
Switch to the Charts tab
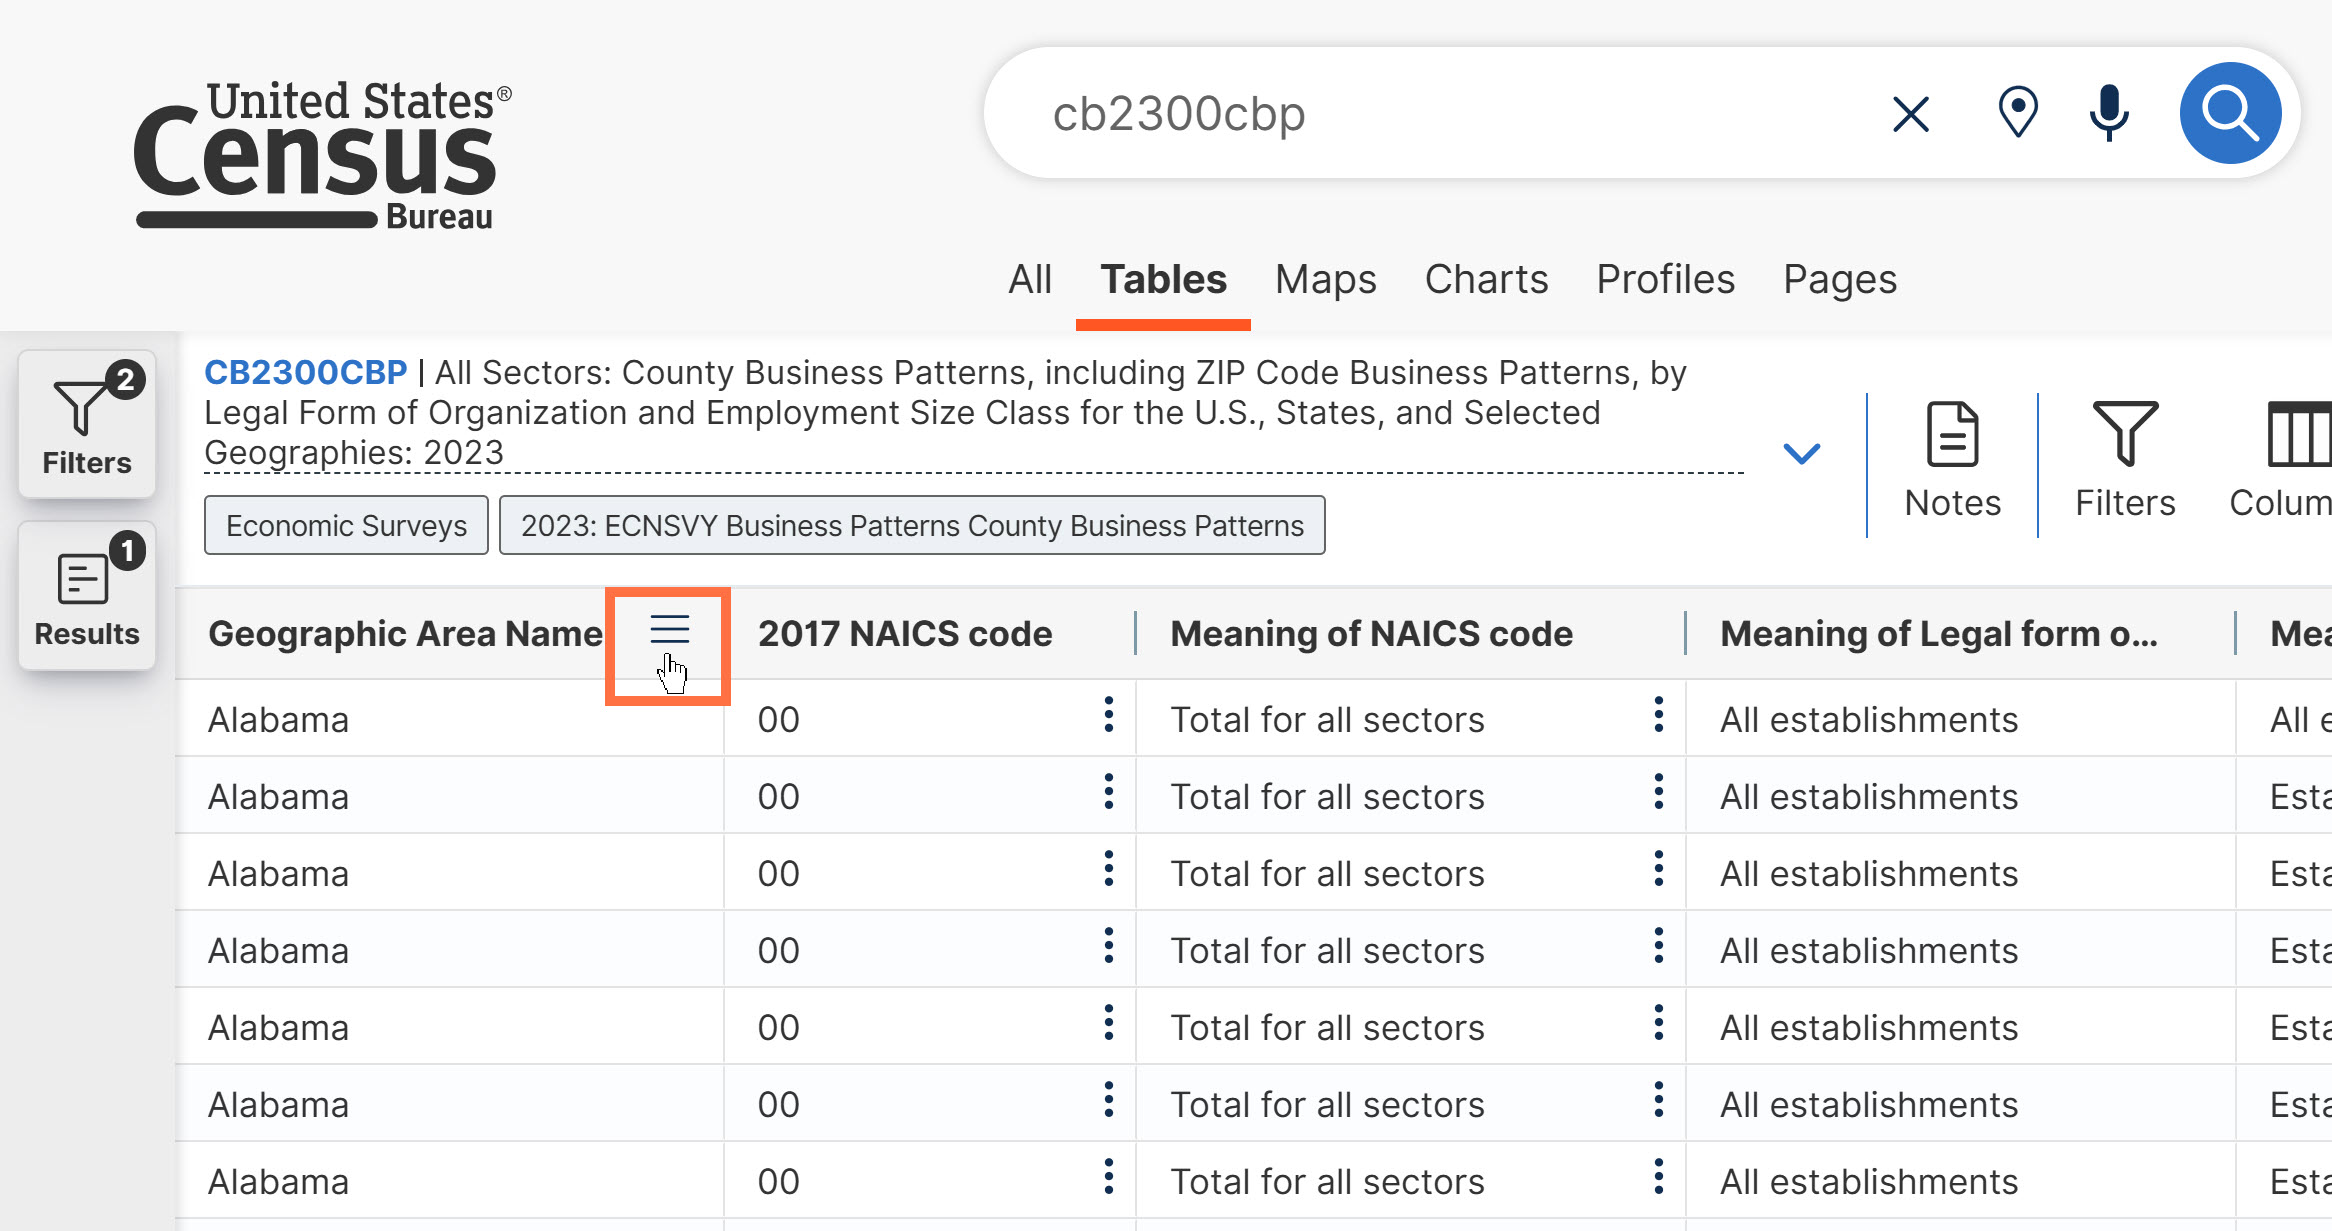[x=1486, y=279]
